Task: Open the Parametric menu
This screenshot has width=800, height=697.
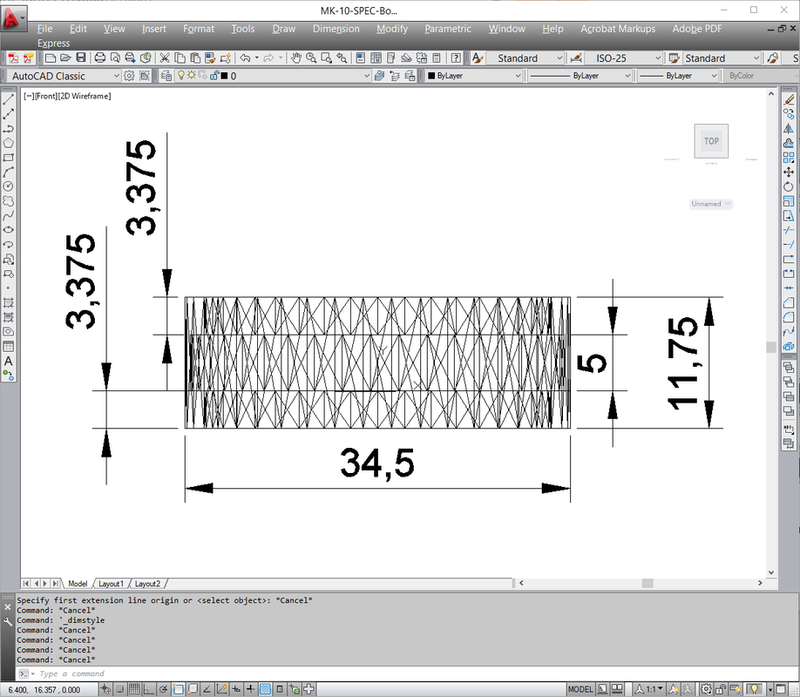Action: point(447,29)
